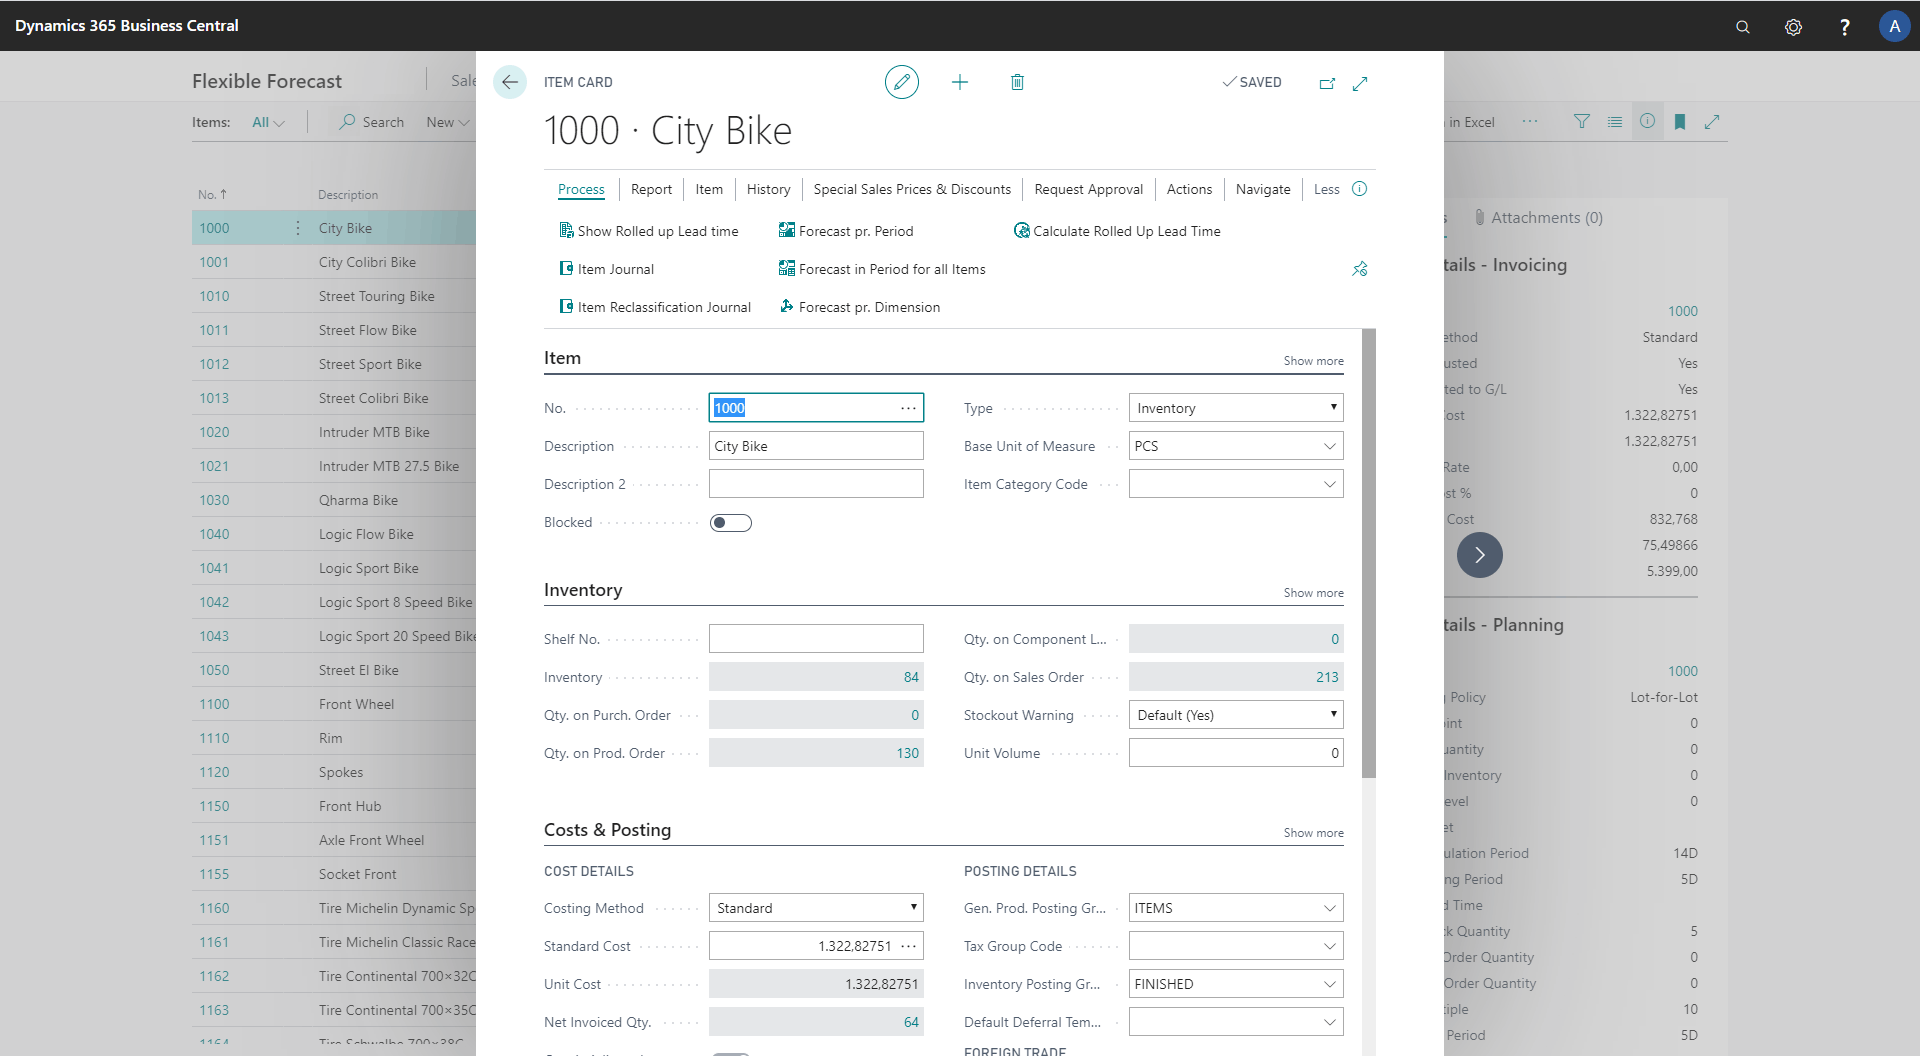The image size is (1920, 1056).
Task: Click Show more in the Inventory section
Action: click(1312, 592)
